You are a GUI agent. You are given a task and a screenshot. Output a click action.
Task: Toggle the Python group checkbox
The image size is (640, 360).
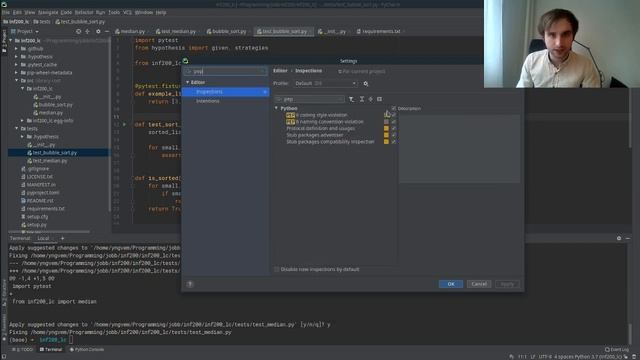(394, 109)
